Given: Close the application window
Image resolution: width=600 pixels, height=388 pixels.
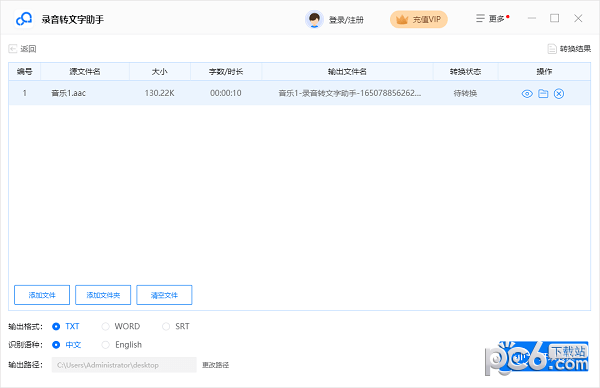Looking at the screenshot, I should click(x=578, y=18).
